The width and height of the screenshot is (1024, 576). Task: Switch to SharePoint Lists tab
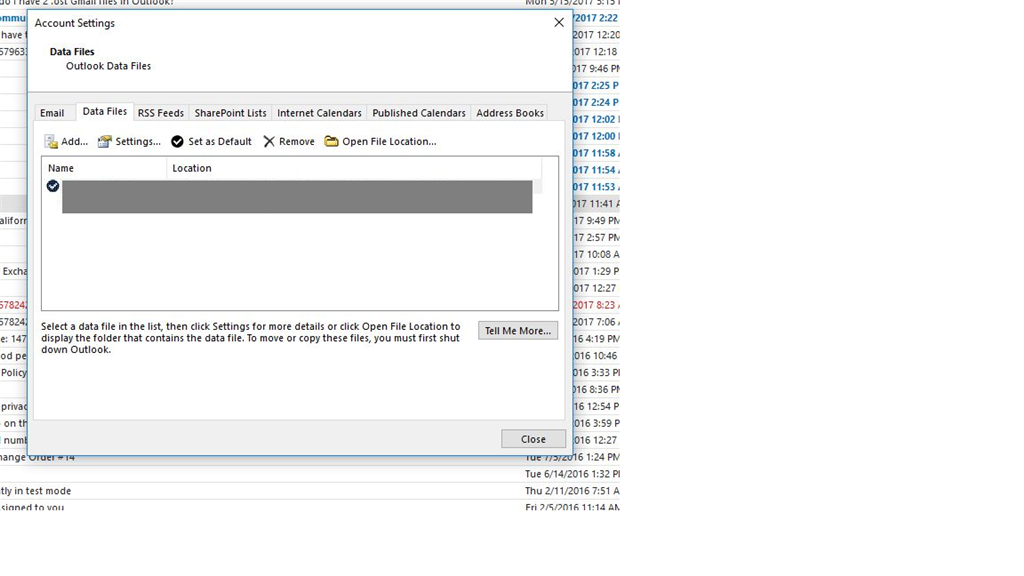click(231, 113)
